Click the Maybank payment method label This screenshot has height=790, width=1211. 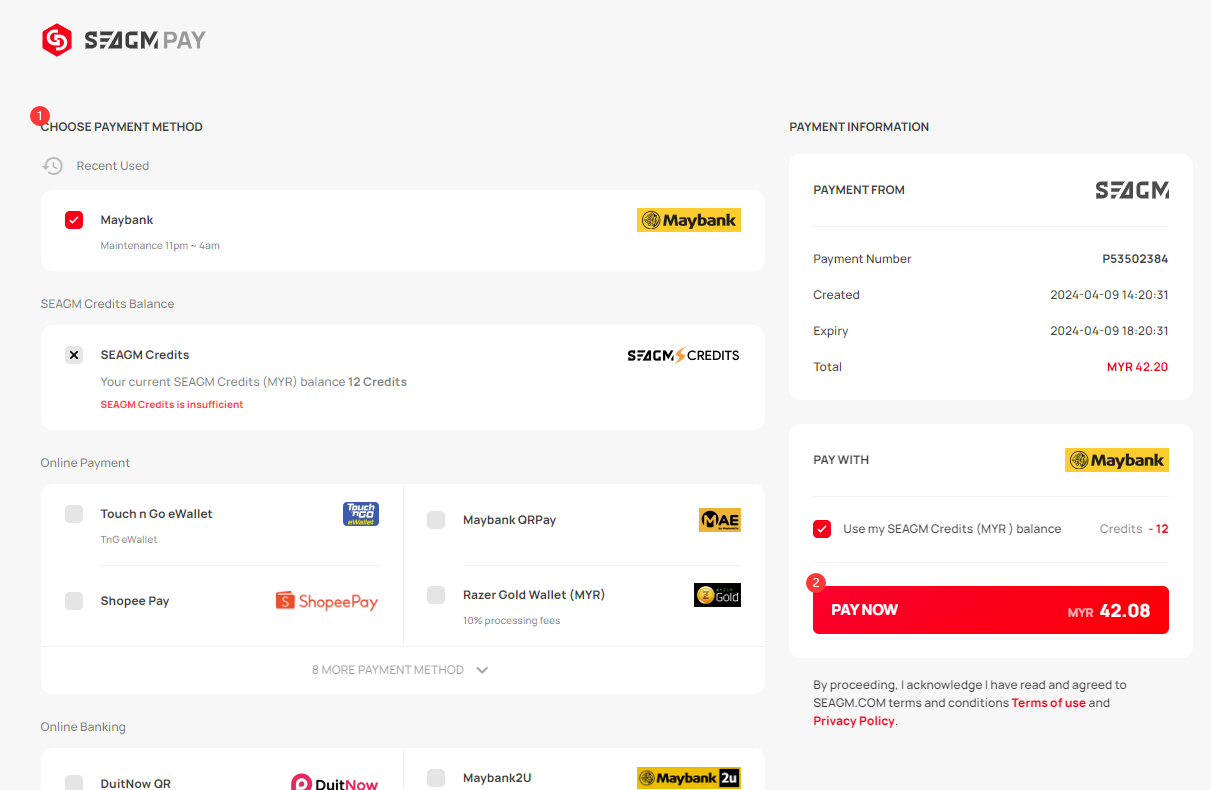pos(127,220)
